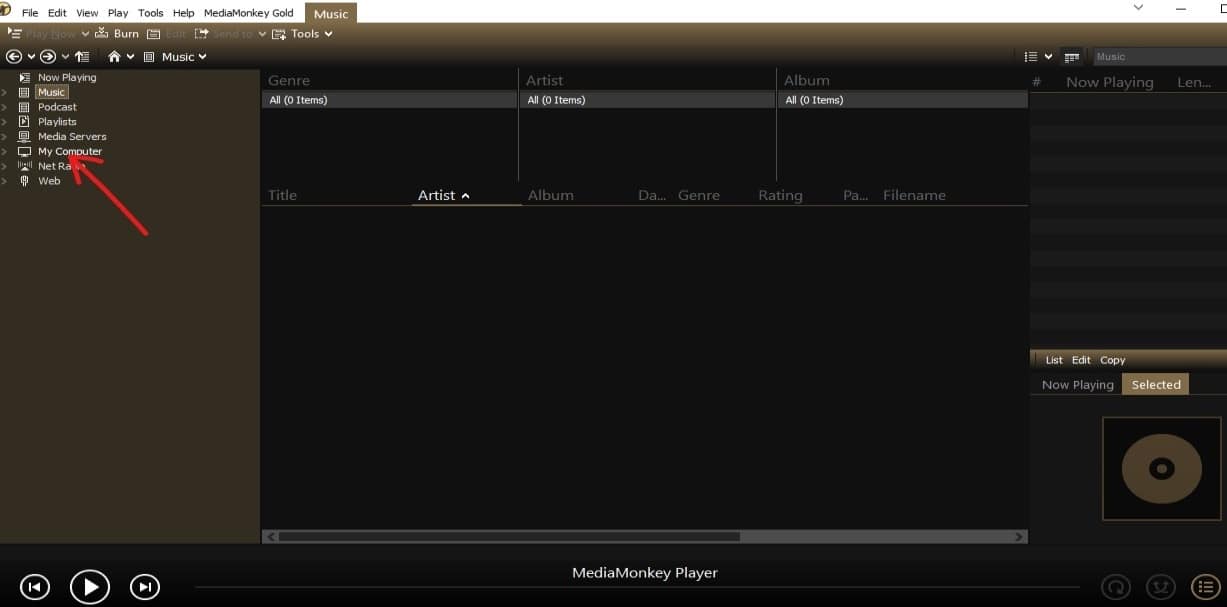1227x607 pixels.
Task: Click the Burn disc icon
Action: 102,33
